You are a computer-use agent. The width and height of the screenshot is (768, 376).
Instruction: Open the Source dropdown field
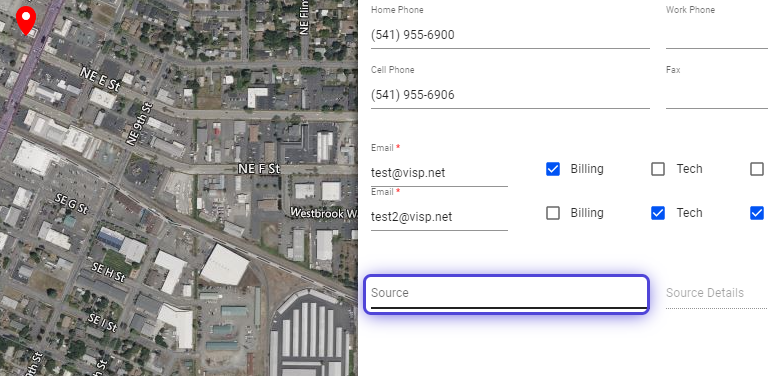(507, 294)
